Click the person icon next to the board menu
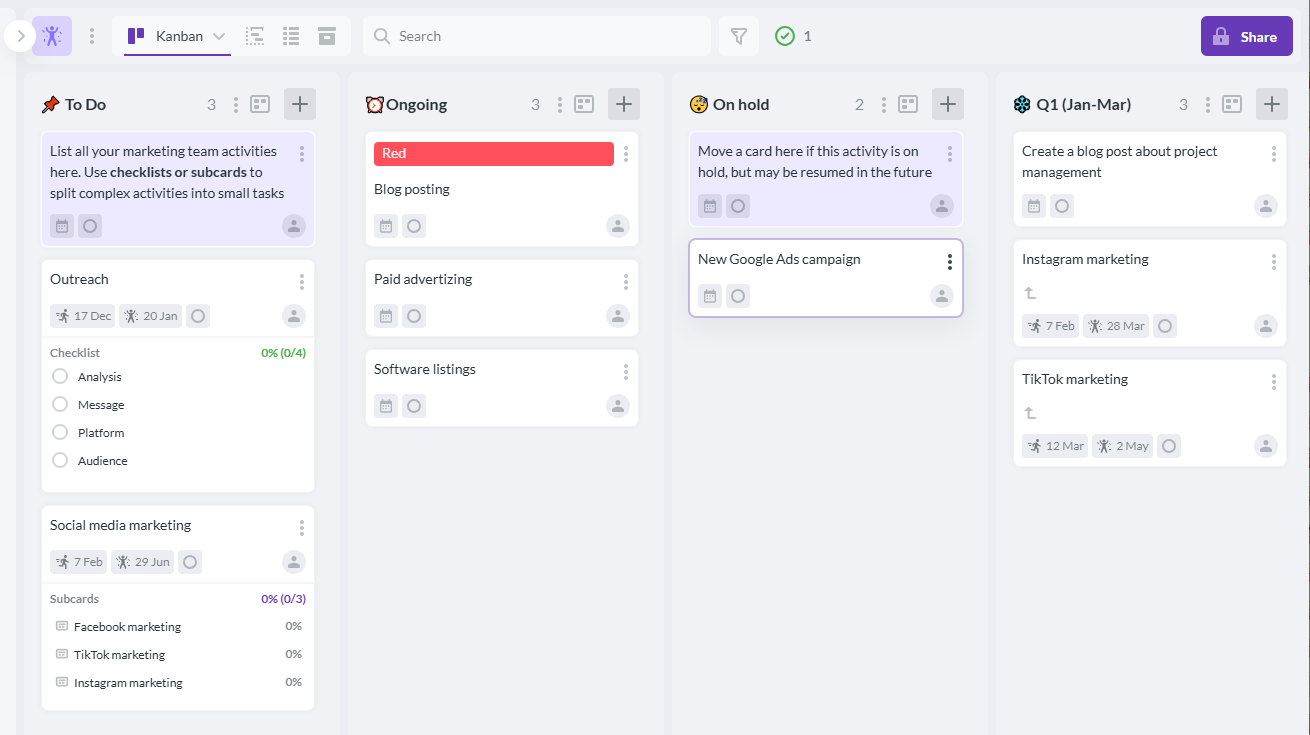The image size is (1310, 735). [51, 35]
